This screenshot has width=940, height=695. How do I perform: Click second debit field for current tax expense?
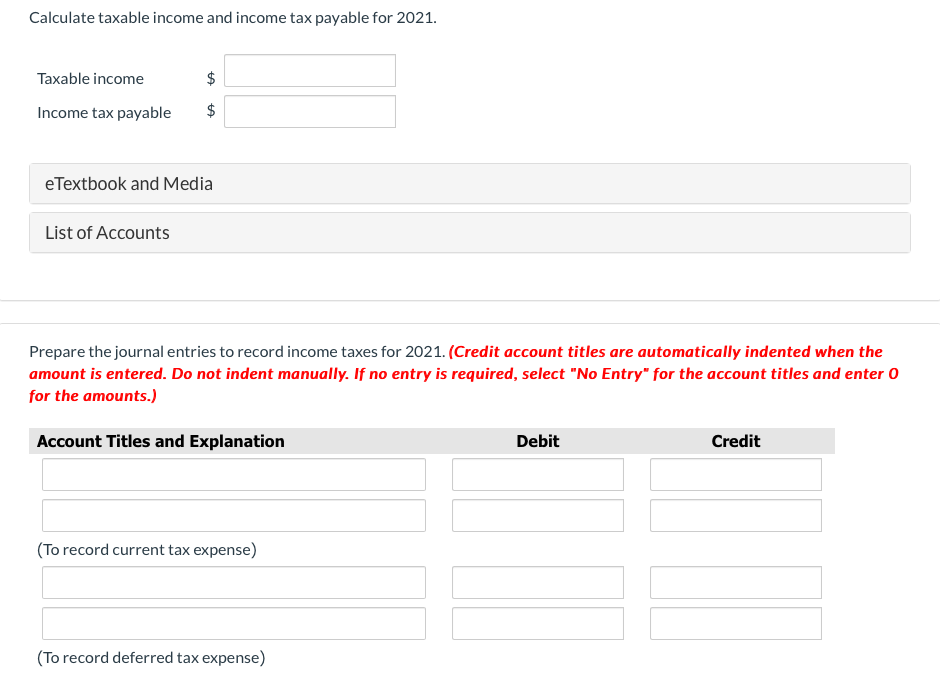[x=538, y=515]
